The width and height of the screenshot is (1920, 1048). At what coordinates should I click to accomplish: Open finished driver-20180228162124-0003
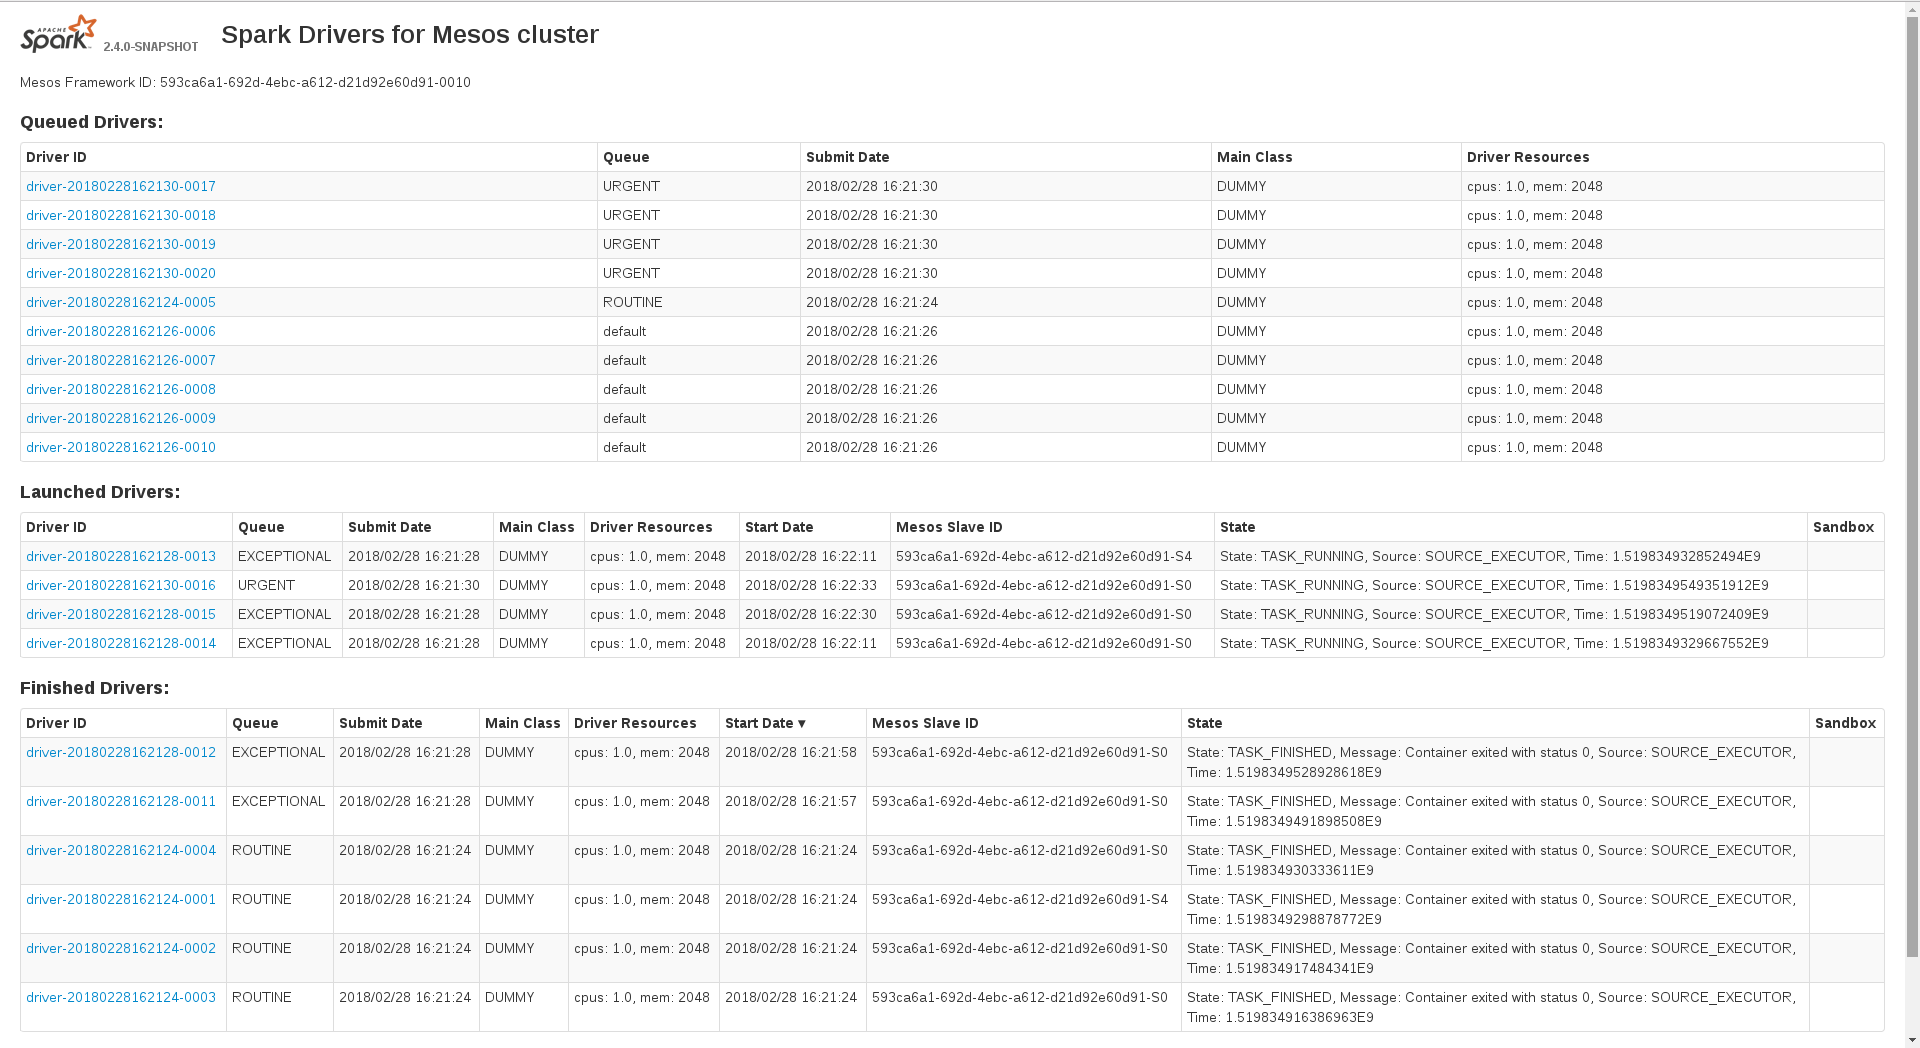121,997
